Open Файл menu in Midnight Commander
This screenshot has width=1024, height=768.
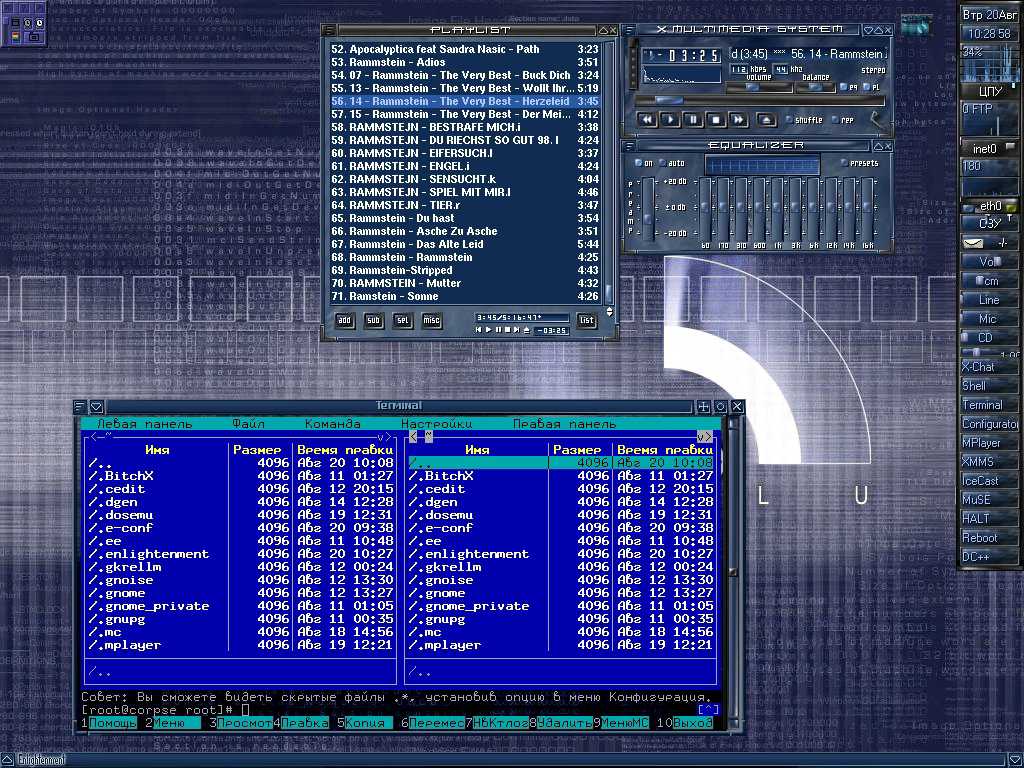tap(248, 424)
